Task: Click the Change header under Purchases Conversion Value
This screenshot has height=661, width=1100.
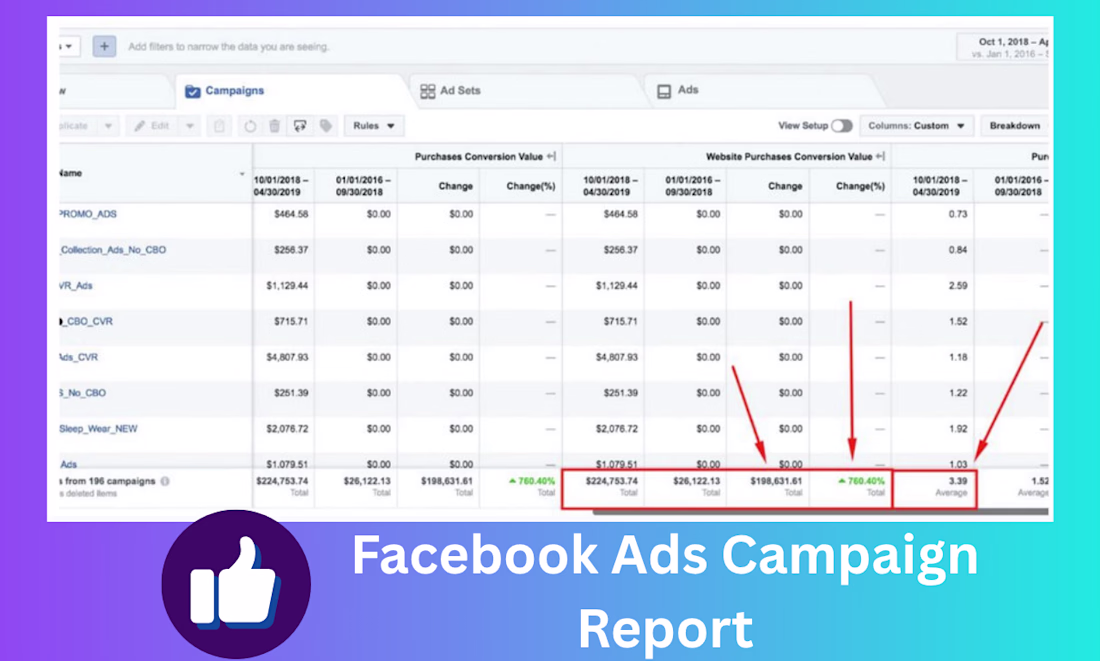Action: [x=455, y=186]
